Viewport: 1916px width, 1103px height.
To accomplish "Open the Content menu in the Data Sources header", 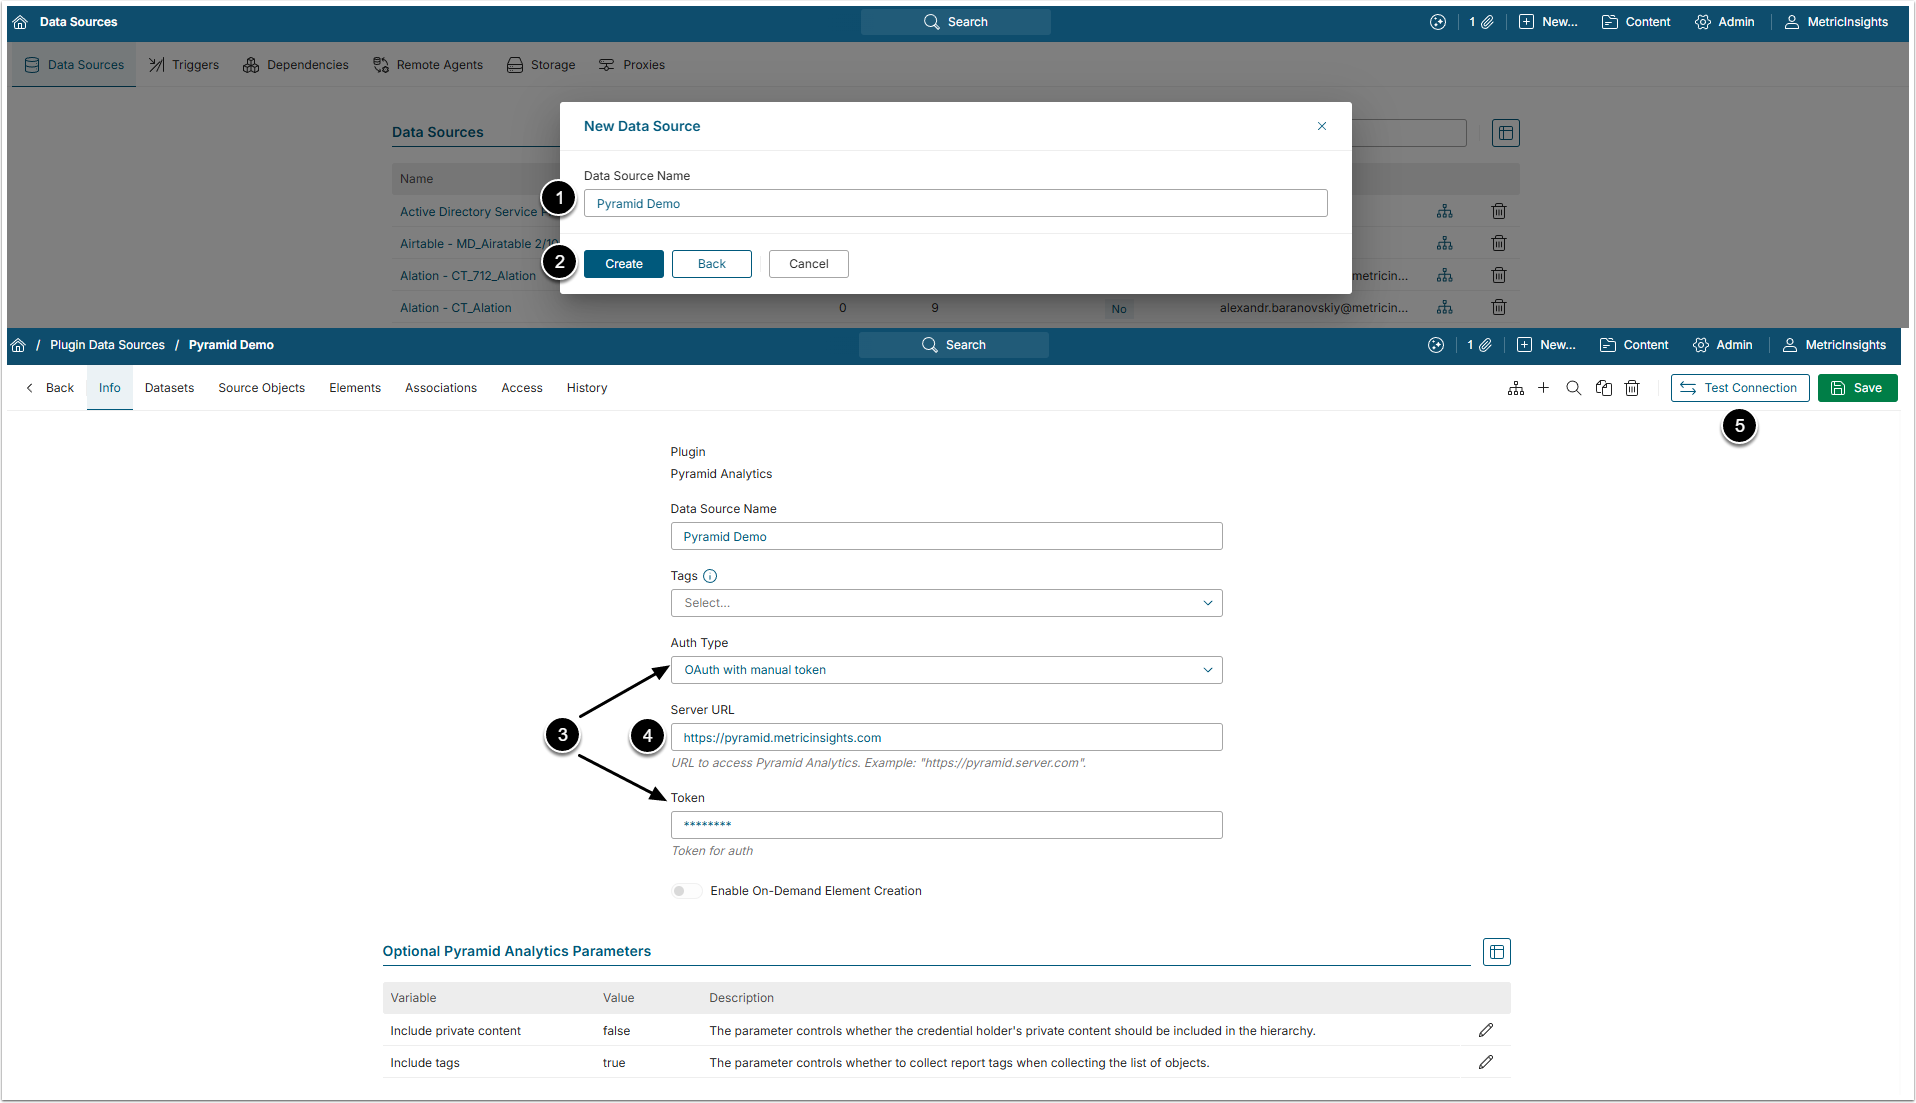I will 1636,22.
